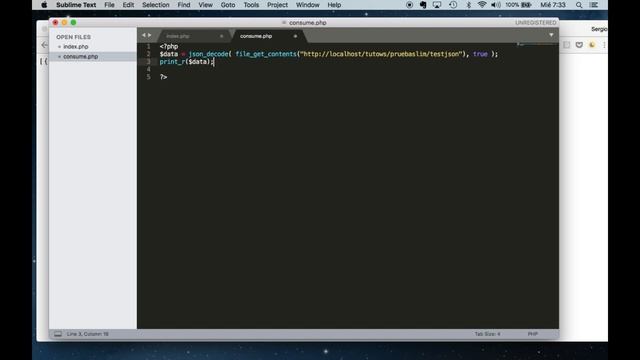Click the battery 100% indicator

(518, 5)
